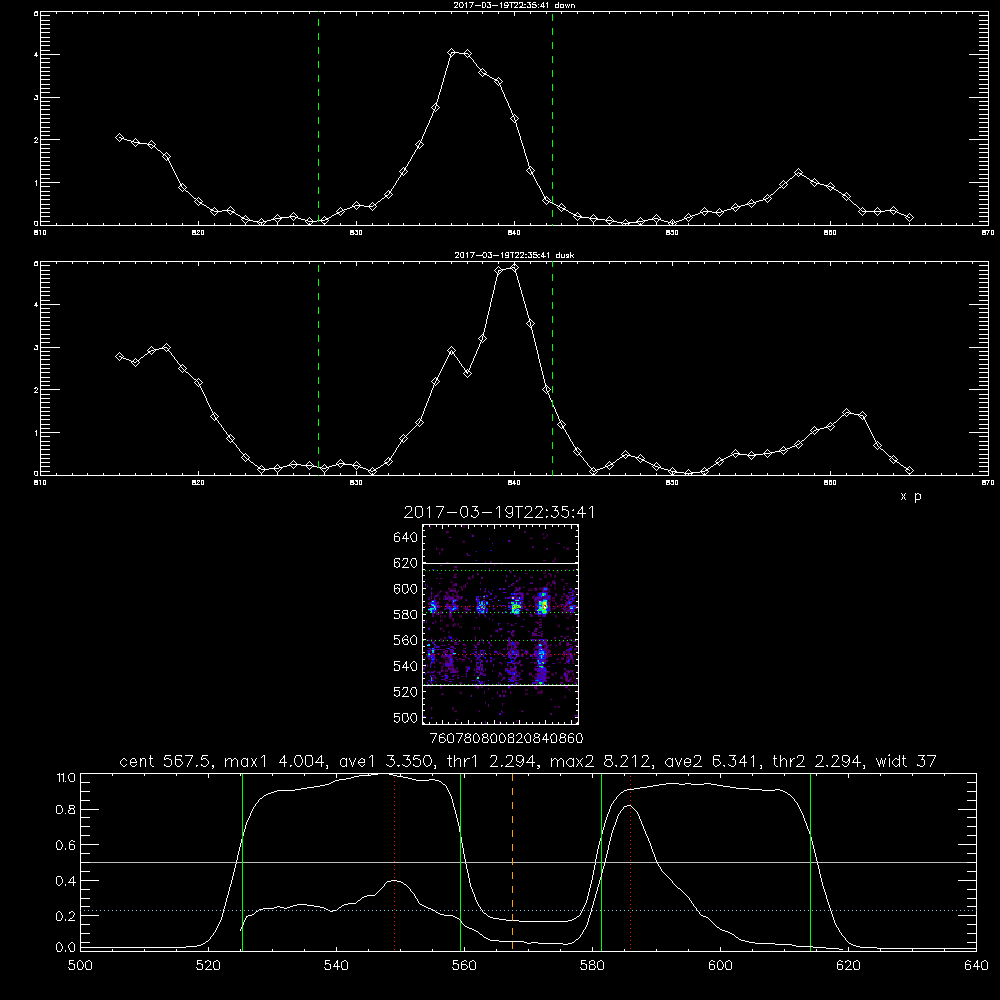Click the top plot title ending in "dawn"
This screenshot has height=1000, width=1000.
[x=515, y=5]
